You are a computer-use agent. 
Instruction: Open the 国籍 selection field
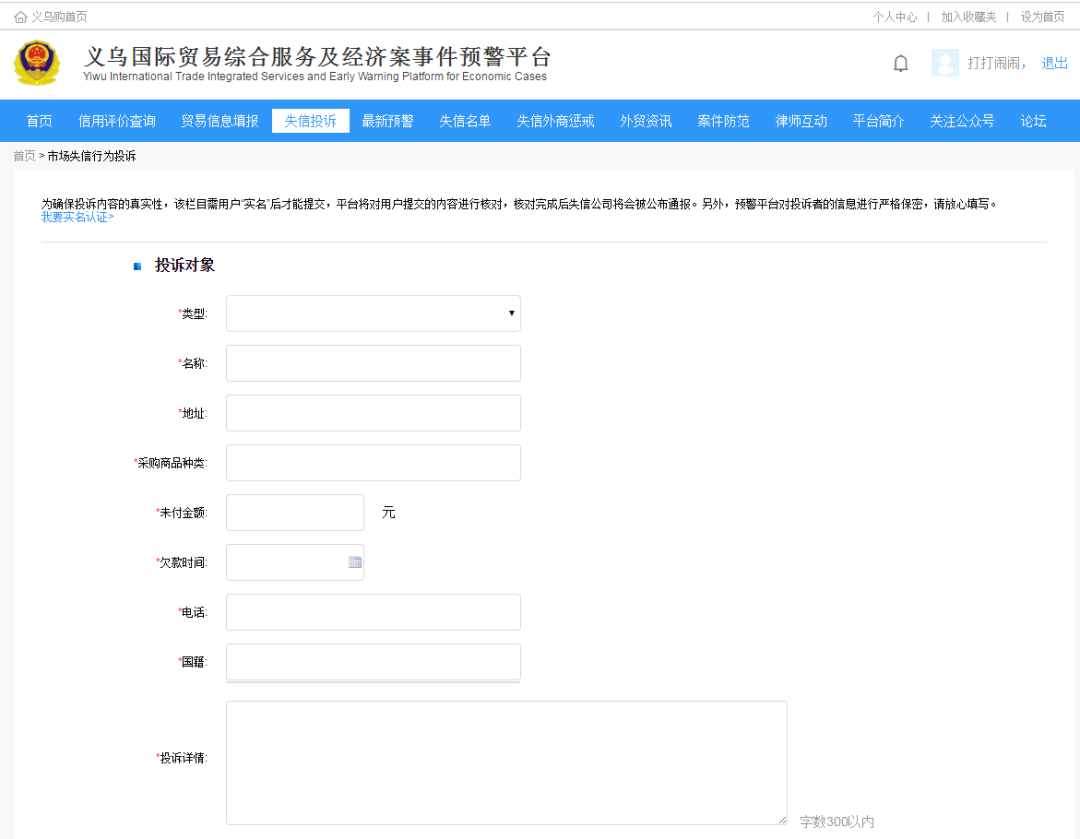click(373, 662)
